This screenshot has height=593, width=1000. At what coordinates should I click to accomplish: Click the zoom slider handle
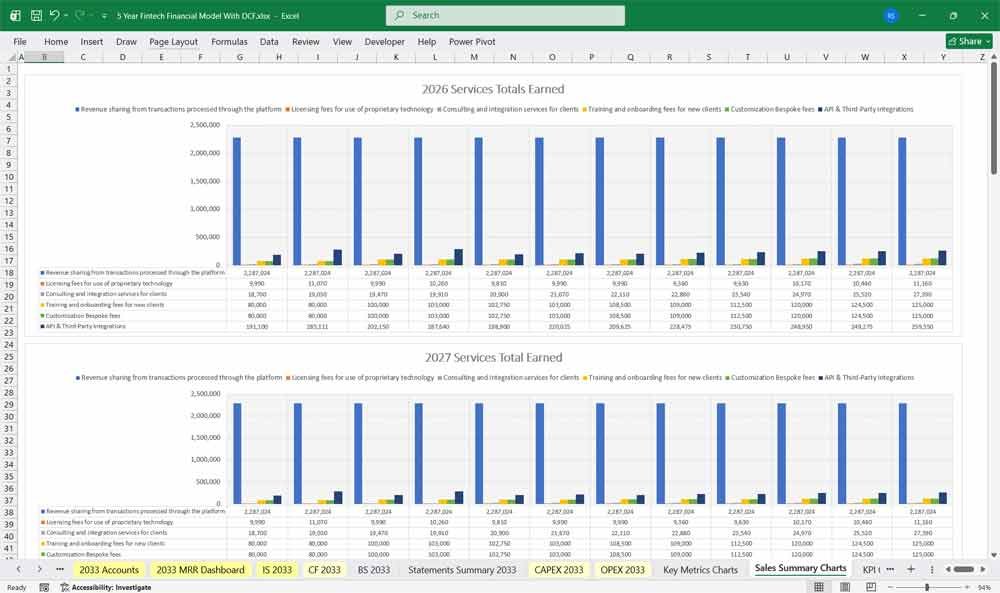(927, 587)
